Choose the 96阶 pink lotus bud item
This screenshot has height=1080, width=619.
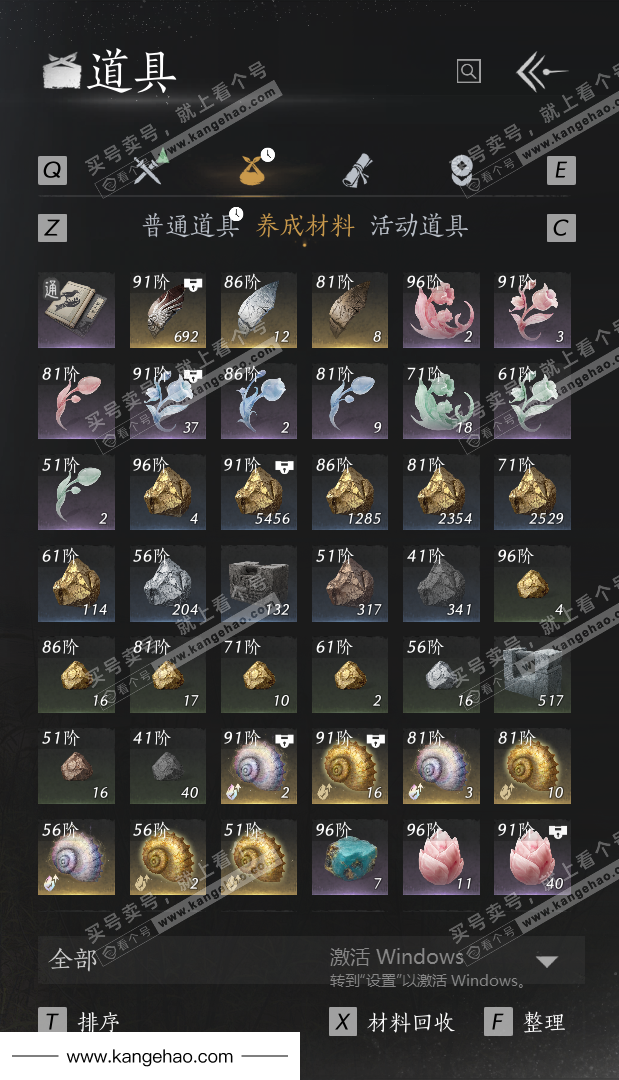(x=441, y=857)
